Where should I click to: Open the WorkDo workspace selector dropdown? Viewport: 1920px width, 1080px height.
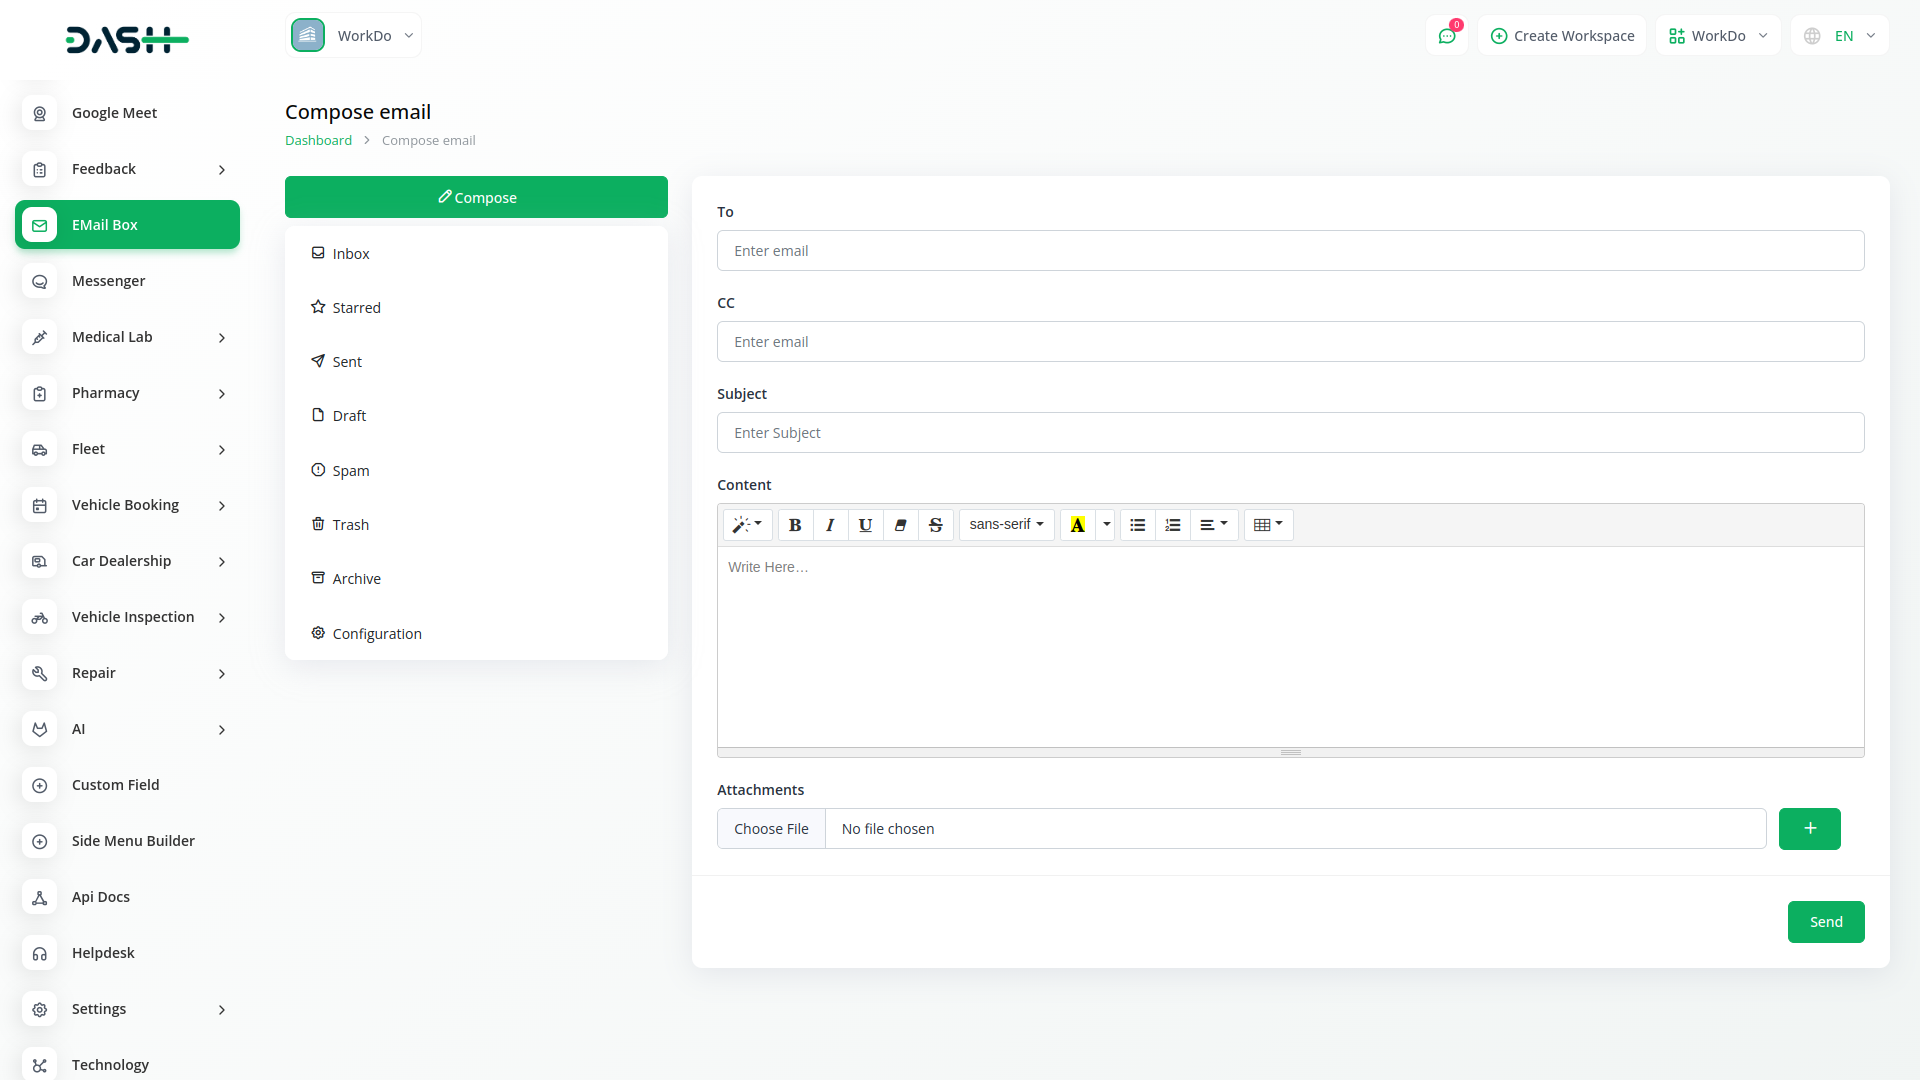click(354, 35)
